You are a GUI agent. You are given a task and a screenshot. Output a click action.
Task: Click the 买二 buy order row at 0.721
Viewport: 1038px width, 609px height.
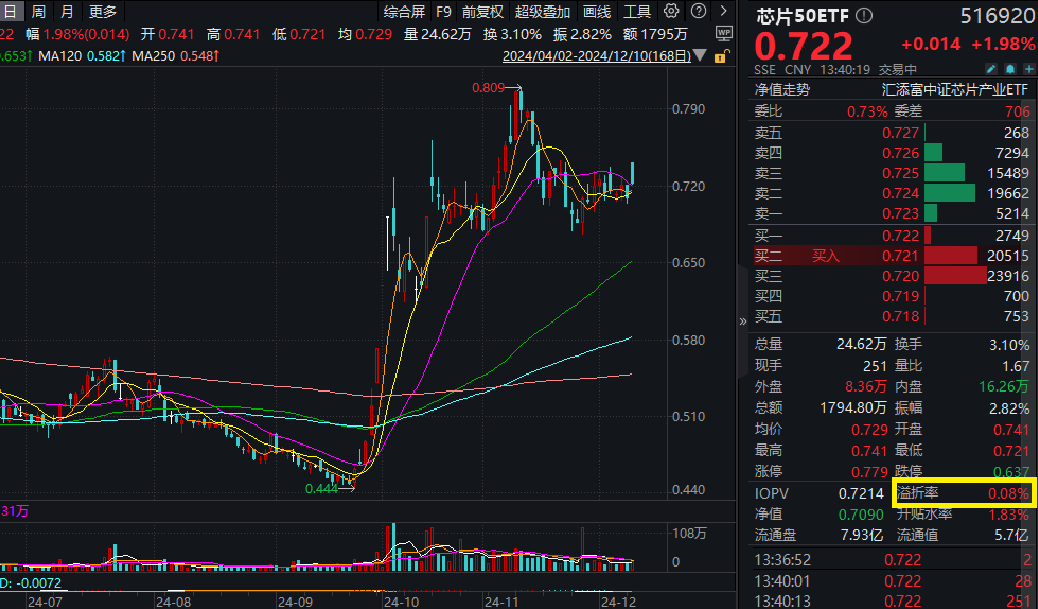[891, 256]
